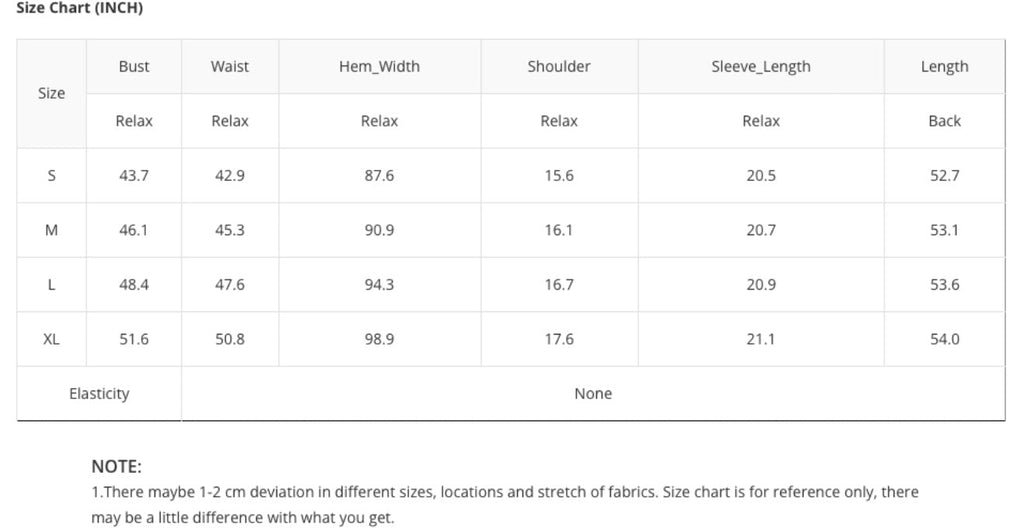
Task: Click hem width value 90.9
Action: pyautogui.click(x=379, y=230)
